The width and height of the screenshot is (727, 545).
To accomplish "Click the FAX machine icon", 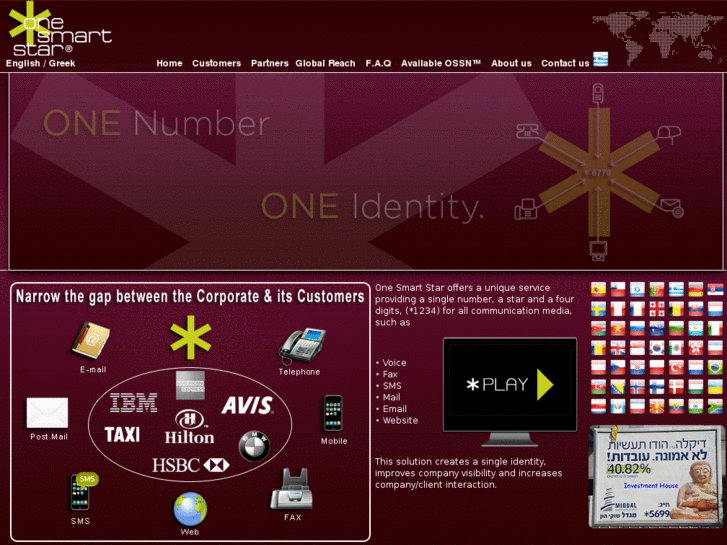I will tap(292, 488).
